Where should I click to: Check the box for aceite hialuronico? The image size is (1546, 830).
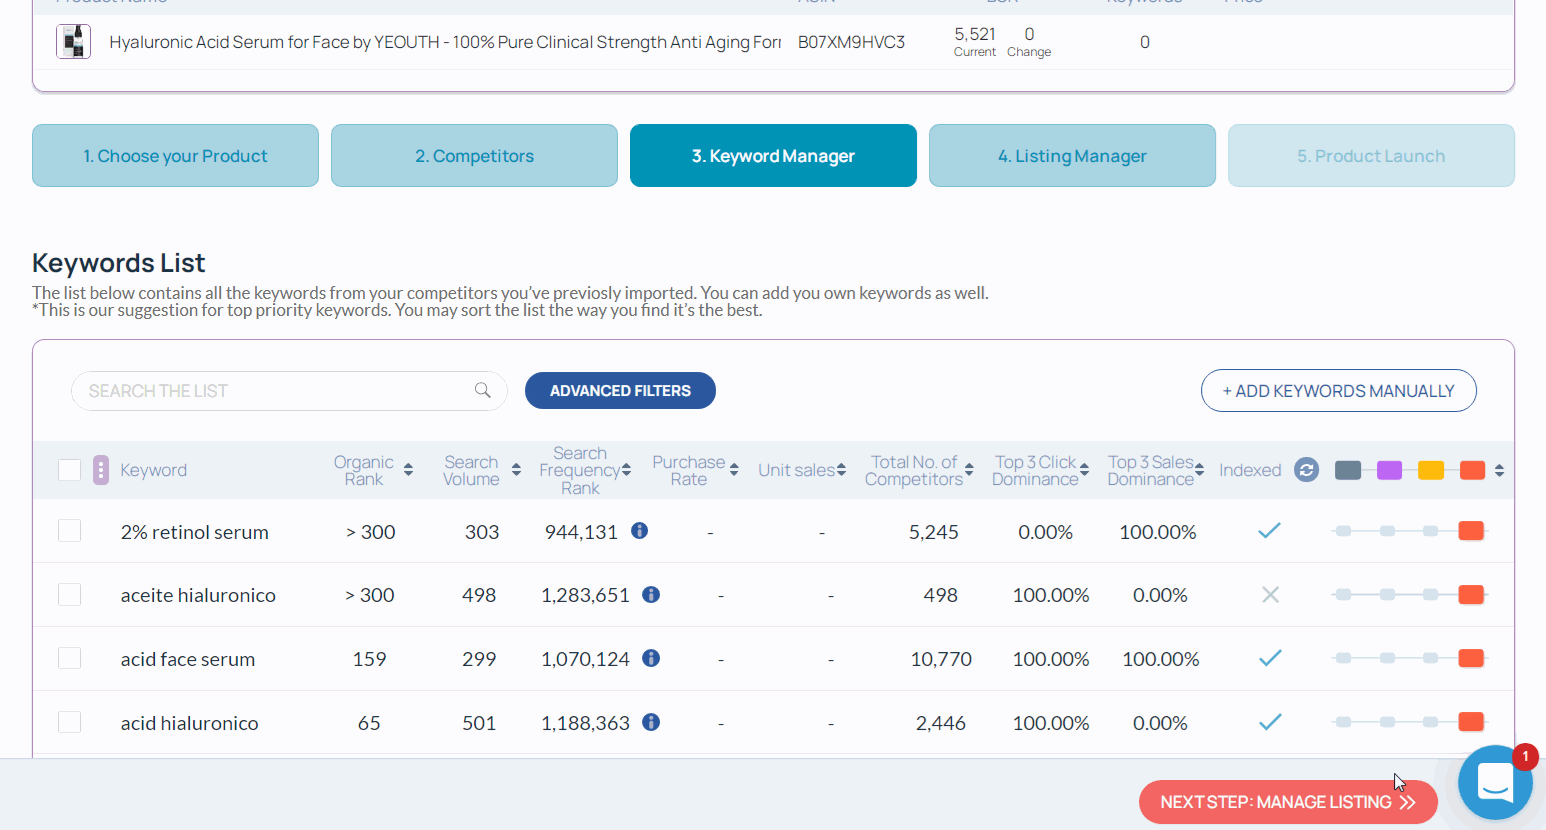click(x=69, y=595)
